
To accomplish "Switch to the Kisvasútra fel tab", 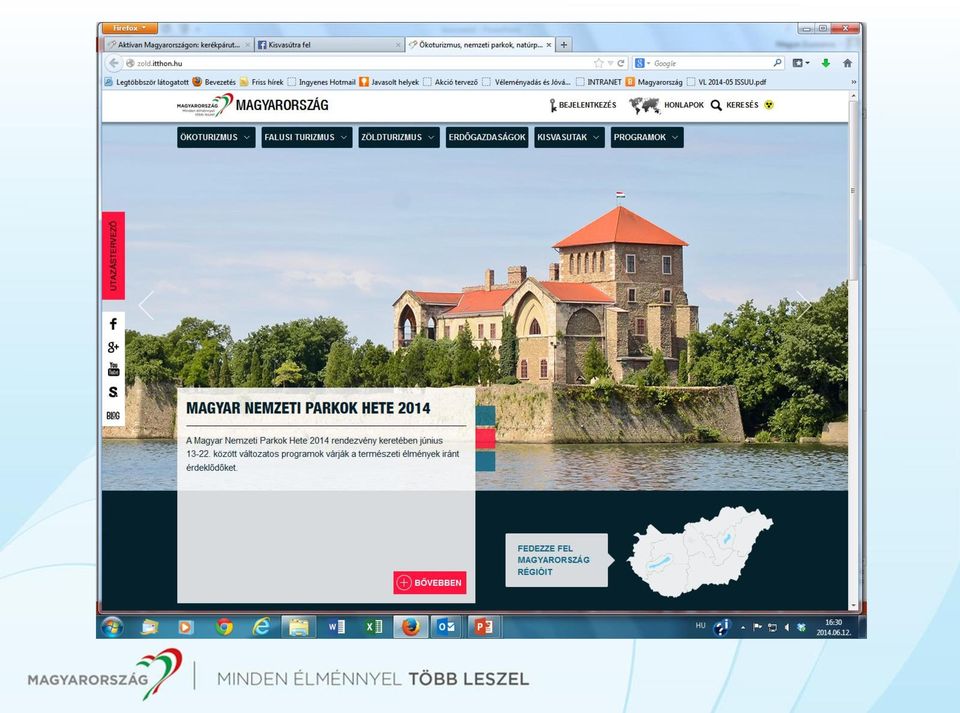I will tap(329, 45).
